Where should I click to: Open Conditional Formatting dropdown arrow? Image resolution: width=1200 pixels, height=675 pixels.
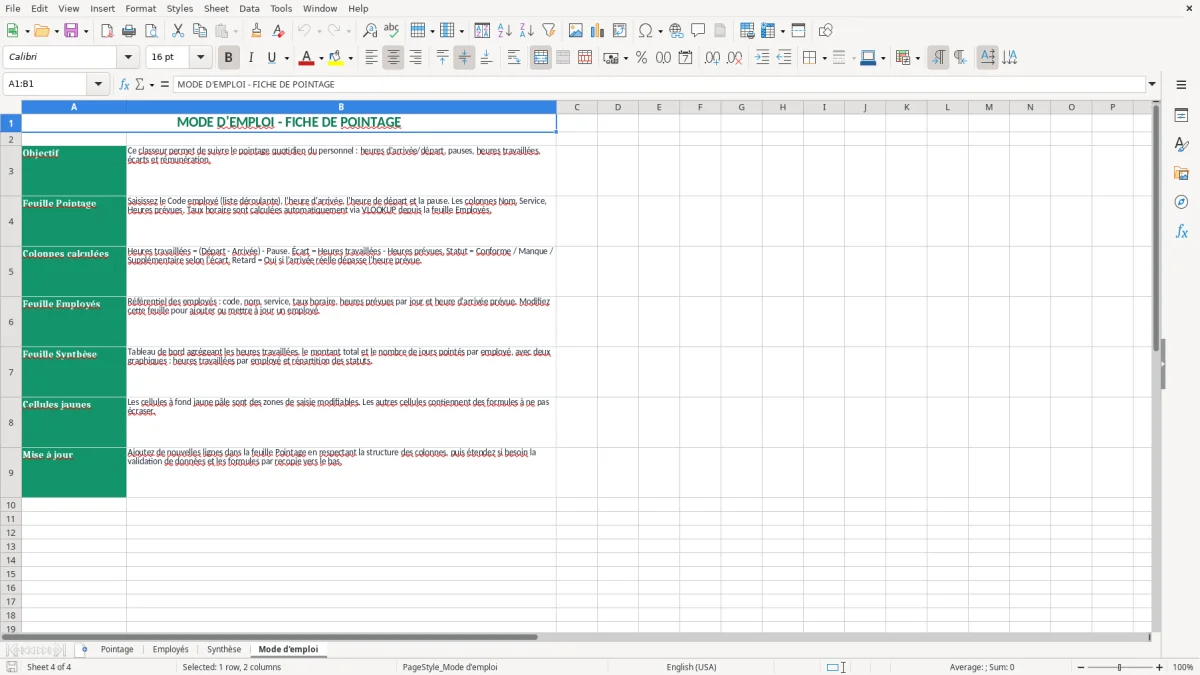click(x=917, y=58)
